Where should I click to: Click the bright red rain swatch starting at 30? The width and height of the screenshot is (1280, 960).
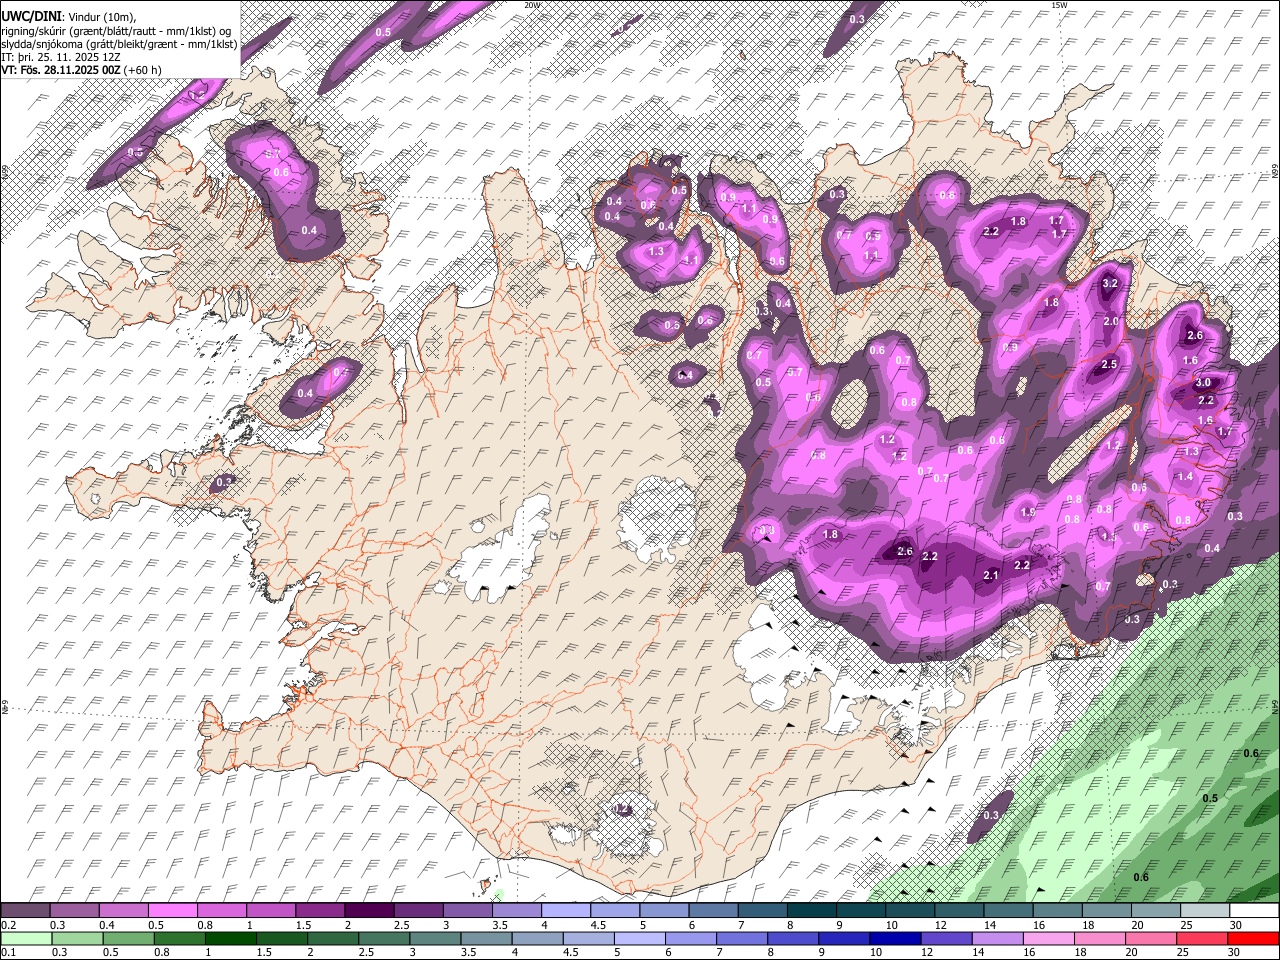coord(1253,938)
